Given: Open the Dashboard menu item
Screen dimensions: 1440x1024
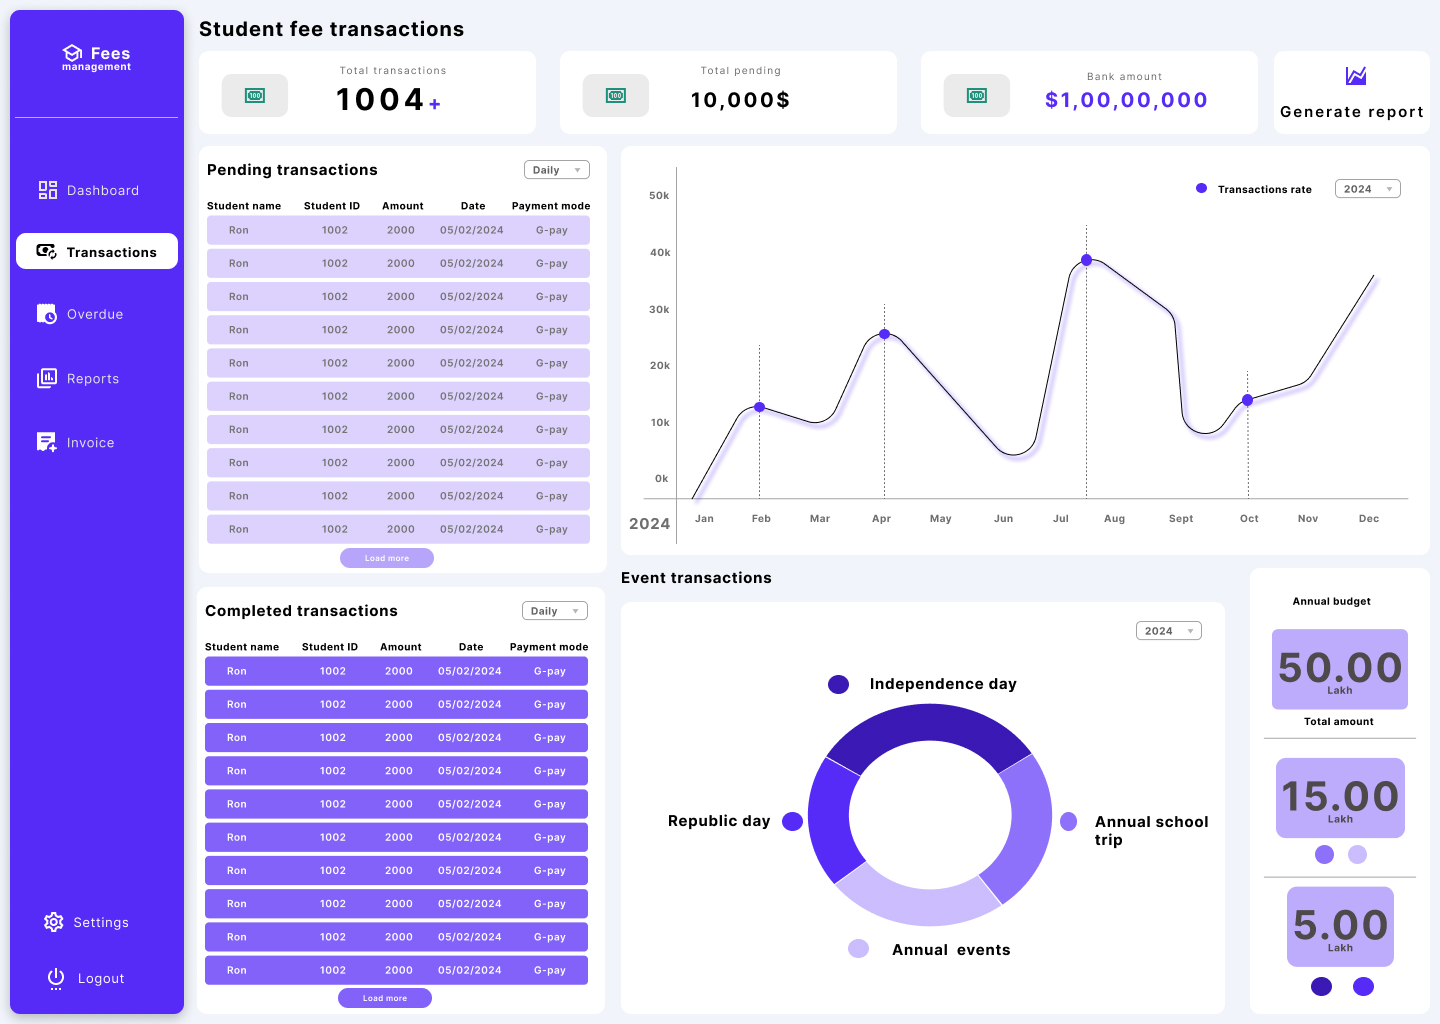Looking at the screenshot, I should pos(103,190).
